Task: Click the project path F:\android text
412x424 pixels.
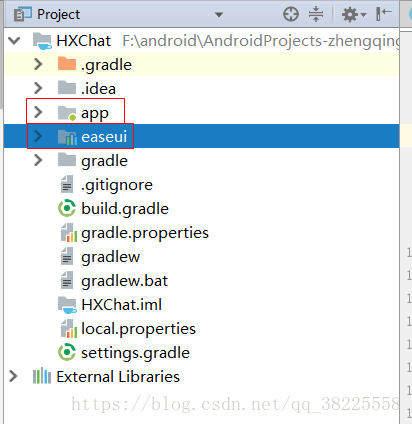Action: pyautogui.click(x=261, y=41)
